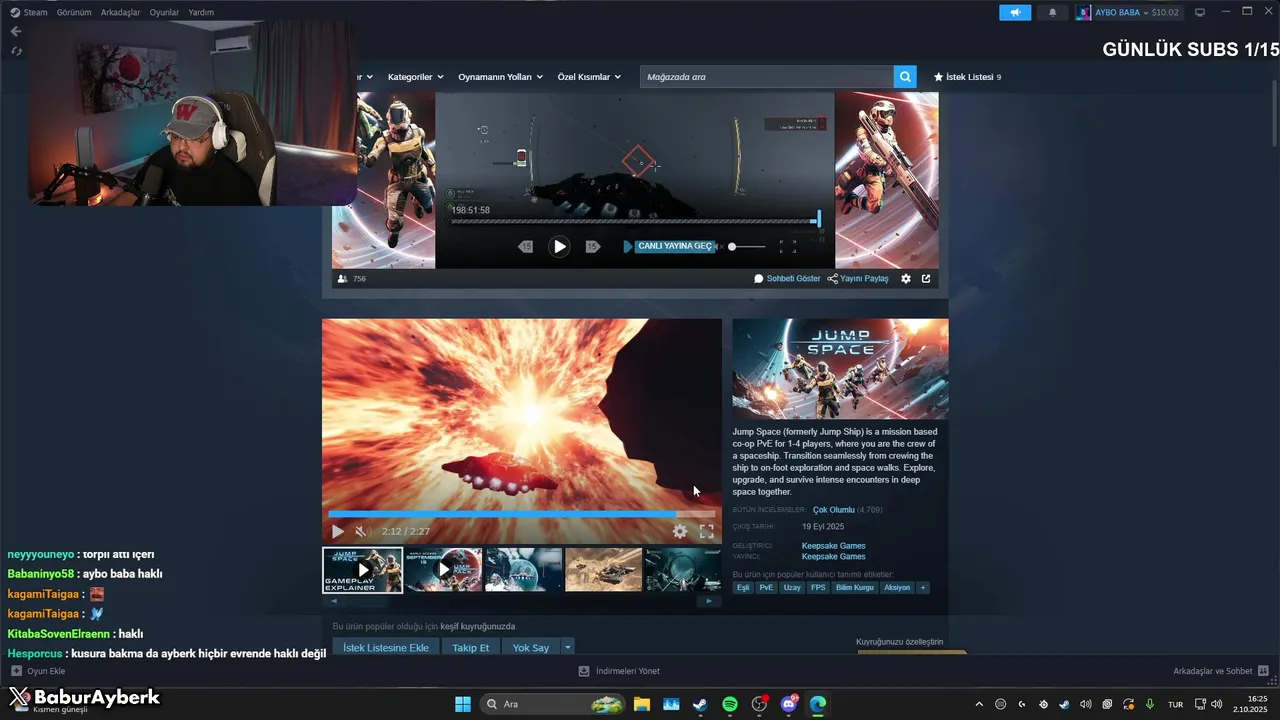Image resolution: width=1280 pixels, height=720 pixels.
Task: Rewind the broadcast 15 seconds
Action: 525,247
